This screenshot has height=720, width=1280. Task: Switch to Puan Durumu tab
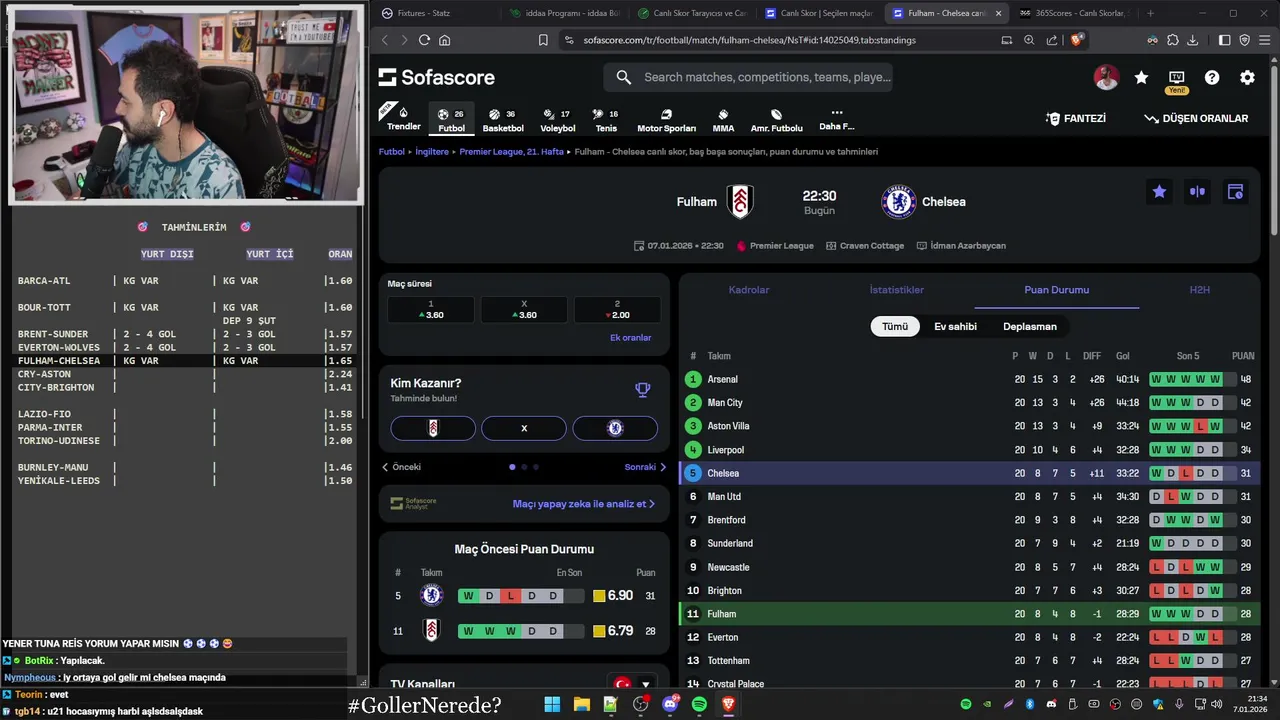pos(1056,290)
